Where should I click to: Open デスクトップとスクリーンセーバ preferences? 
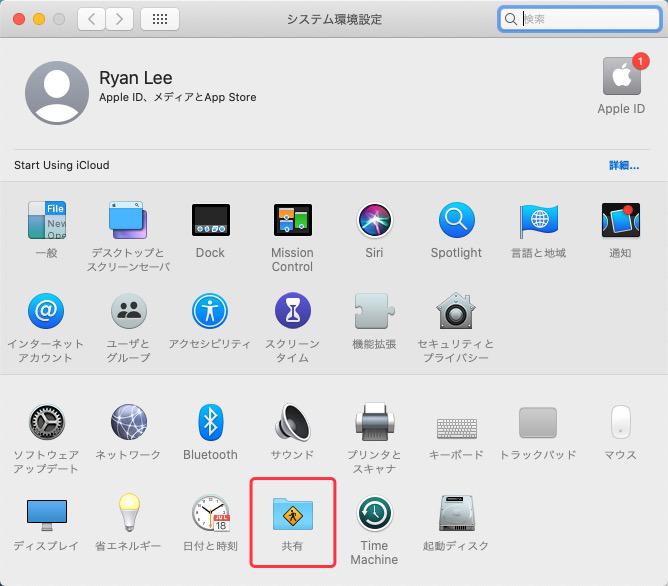tap(128, 220)
